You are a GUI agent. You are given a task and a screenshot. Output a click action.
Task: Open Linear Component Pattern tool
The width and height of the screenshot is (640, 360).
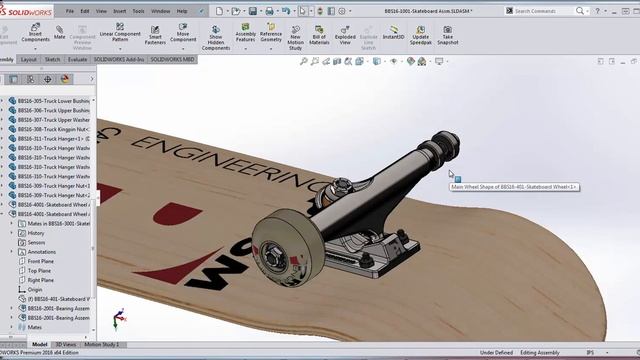click(x=120, y=32)
